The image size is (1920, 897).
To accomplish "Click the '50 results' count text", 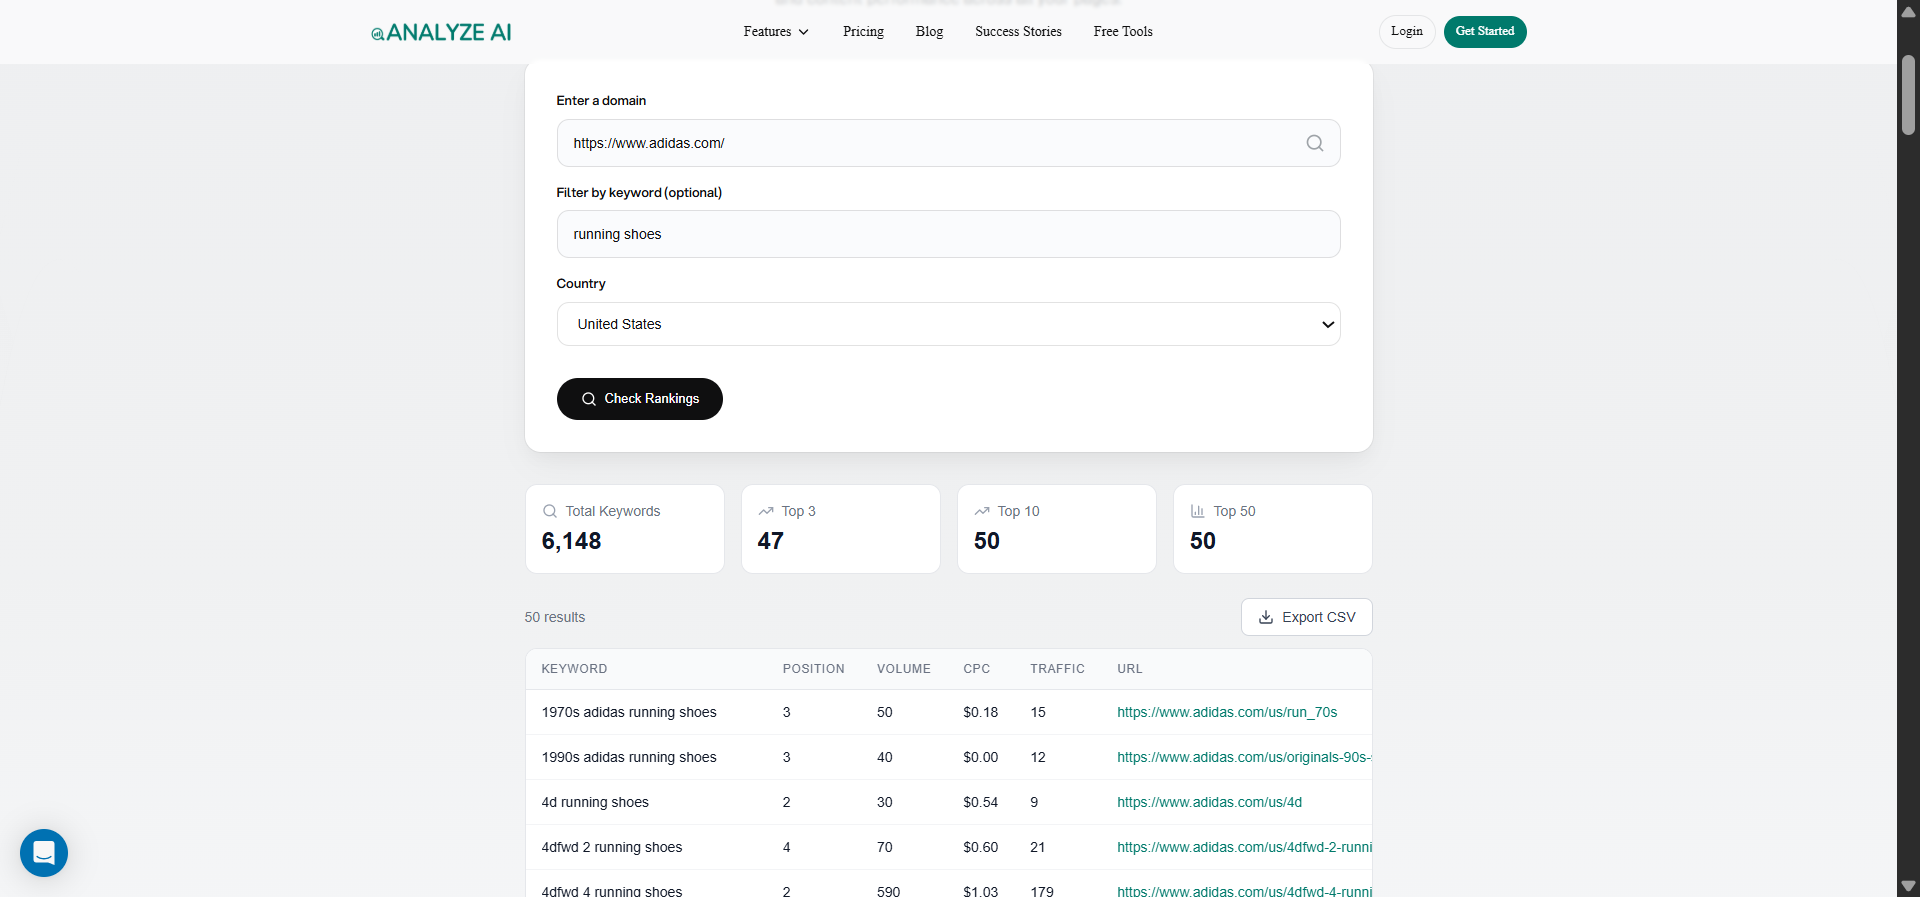I will tap(555, 617).
